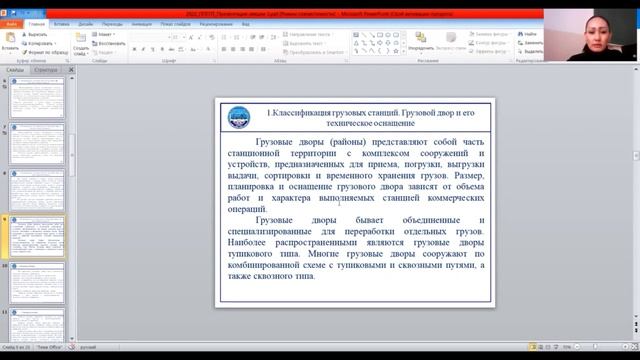
Task: Open the Анимация ribbon tab
Action: point(141,24)
